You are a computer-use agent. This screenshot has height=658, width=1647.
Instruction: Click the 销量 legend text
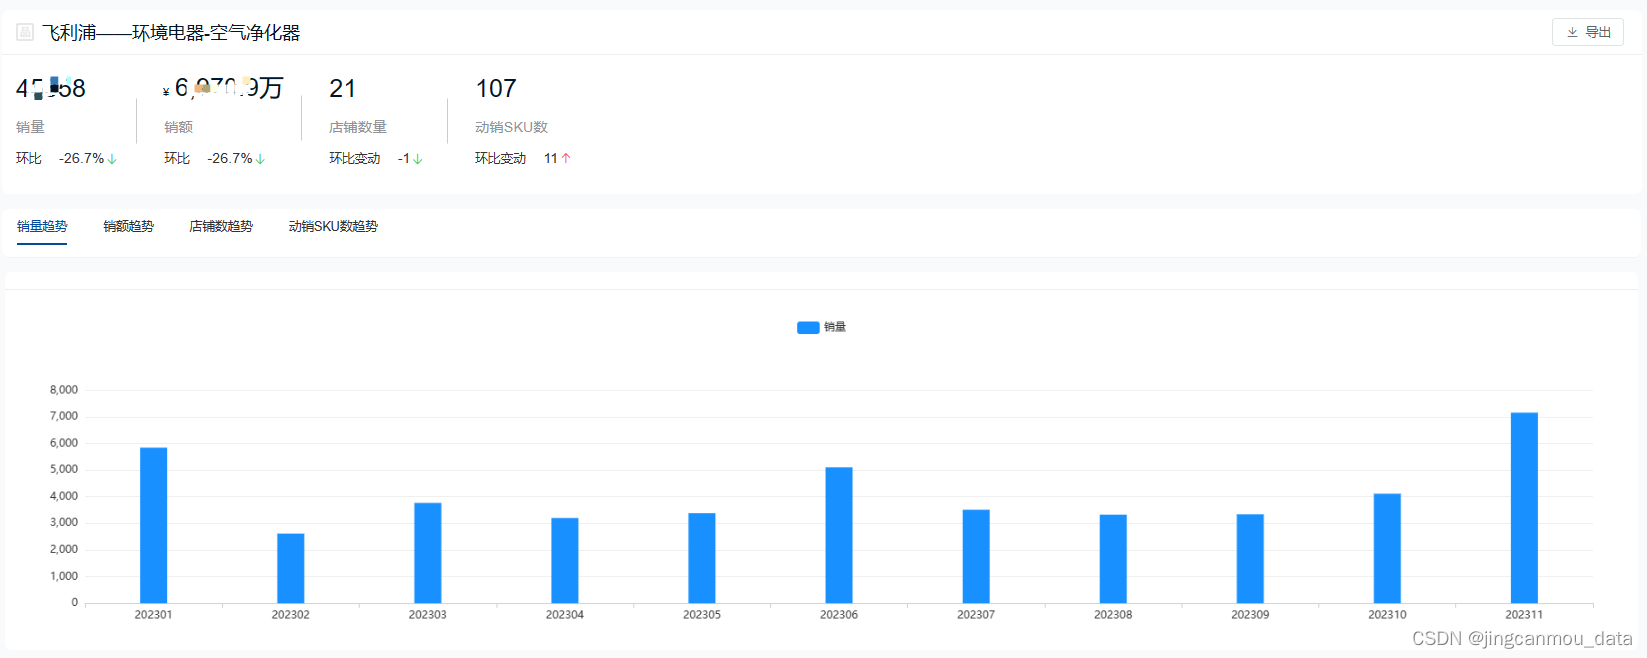[835, 327]
